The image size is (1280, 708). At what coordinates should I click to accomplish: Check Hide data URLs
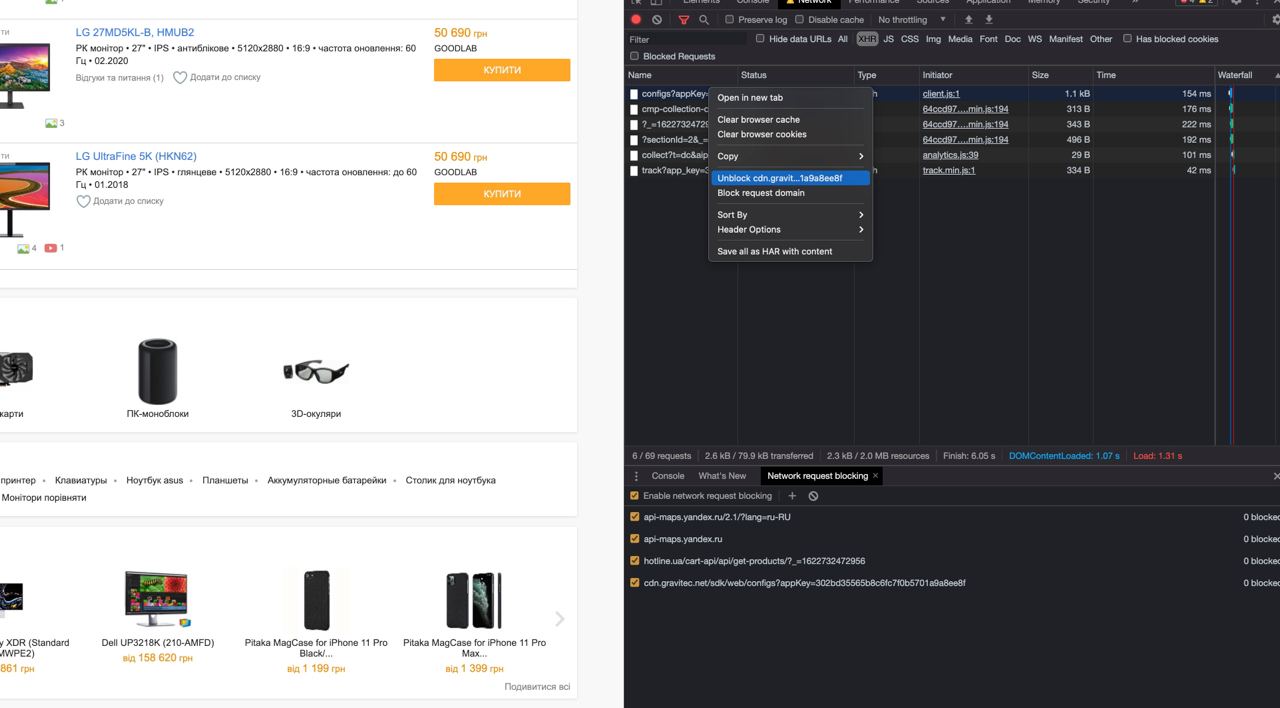(760, 39)
